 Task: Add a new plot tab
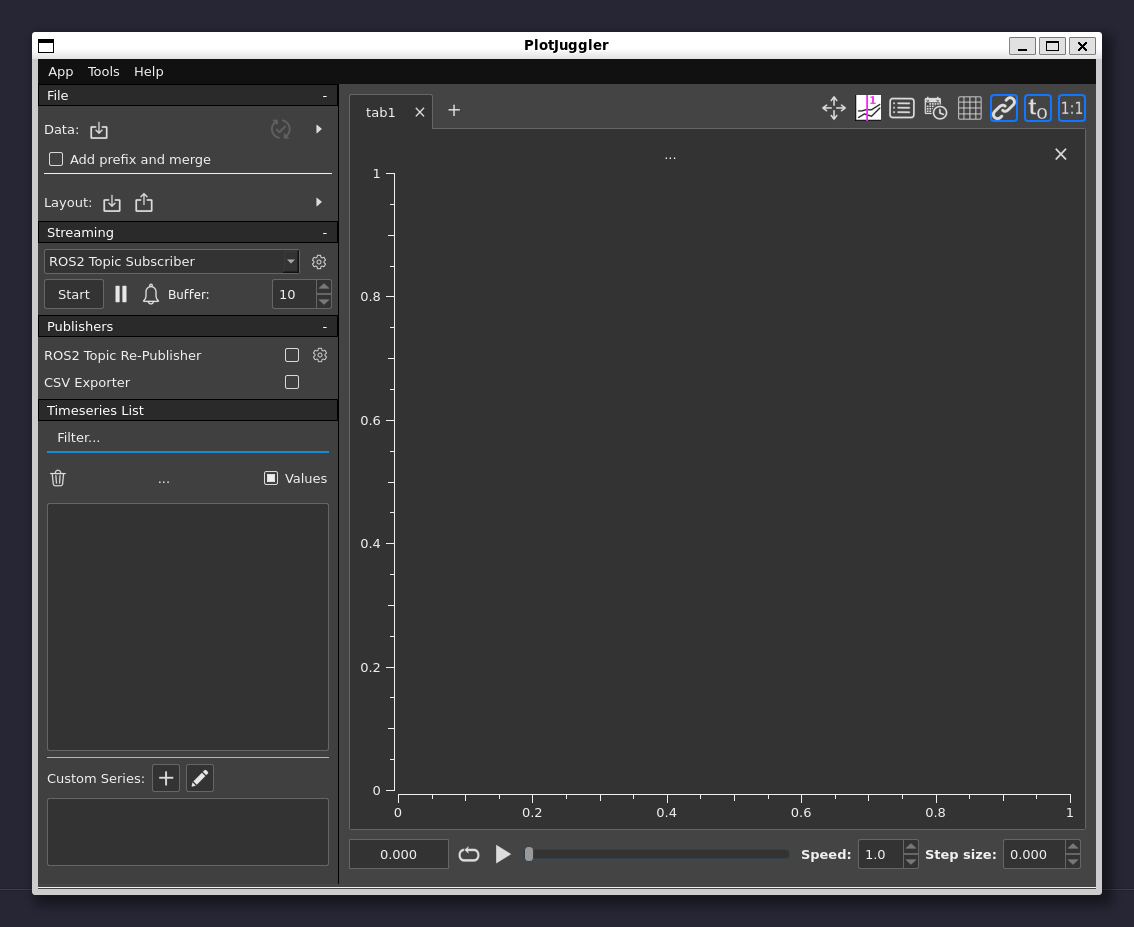(x=454, y=110)
